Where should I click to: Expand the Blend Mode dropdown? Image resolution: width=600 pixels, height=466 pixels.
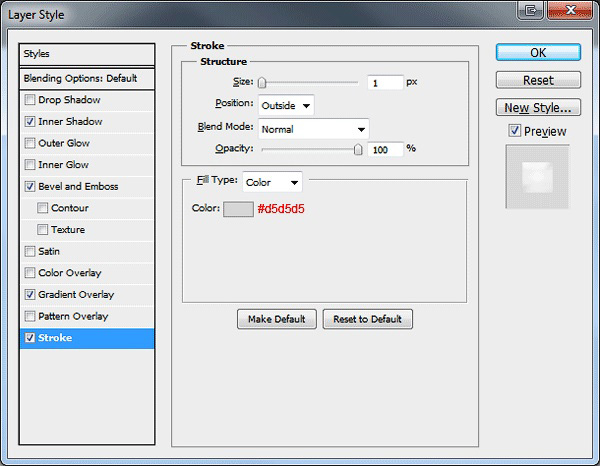pos(313,129)
